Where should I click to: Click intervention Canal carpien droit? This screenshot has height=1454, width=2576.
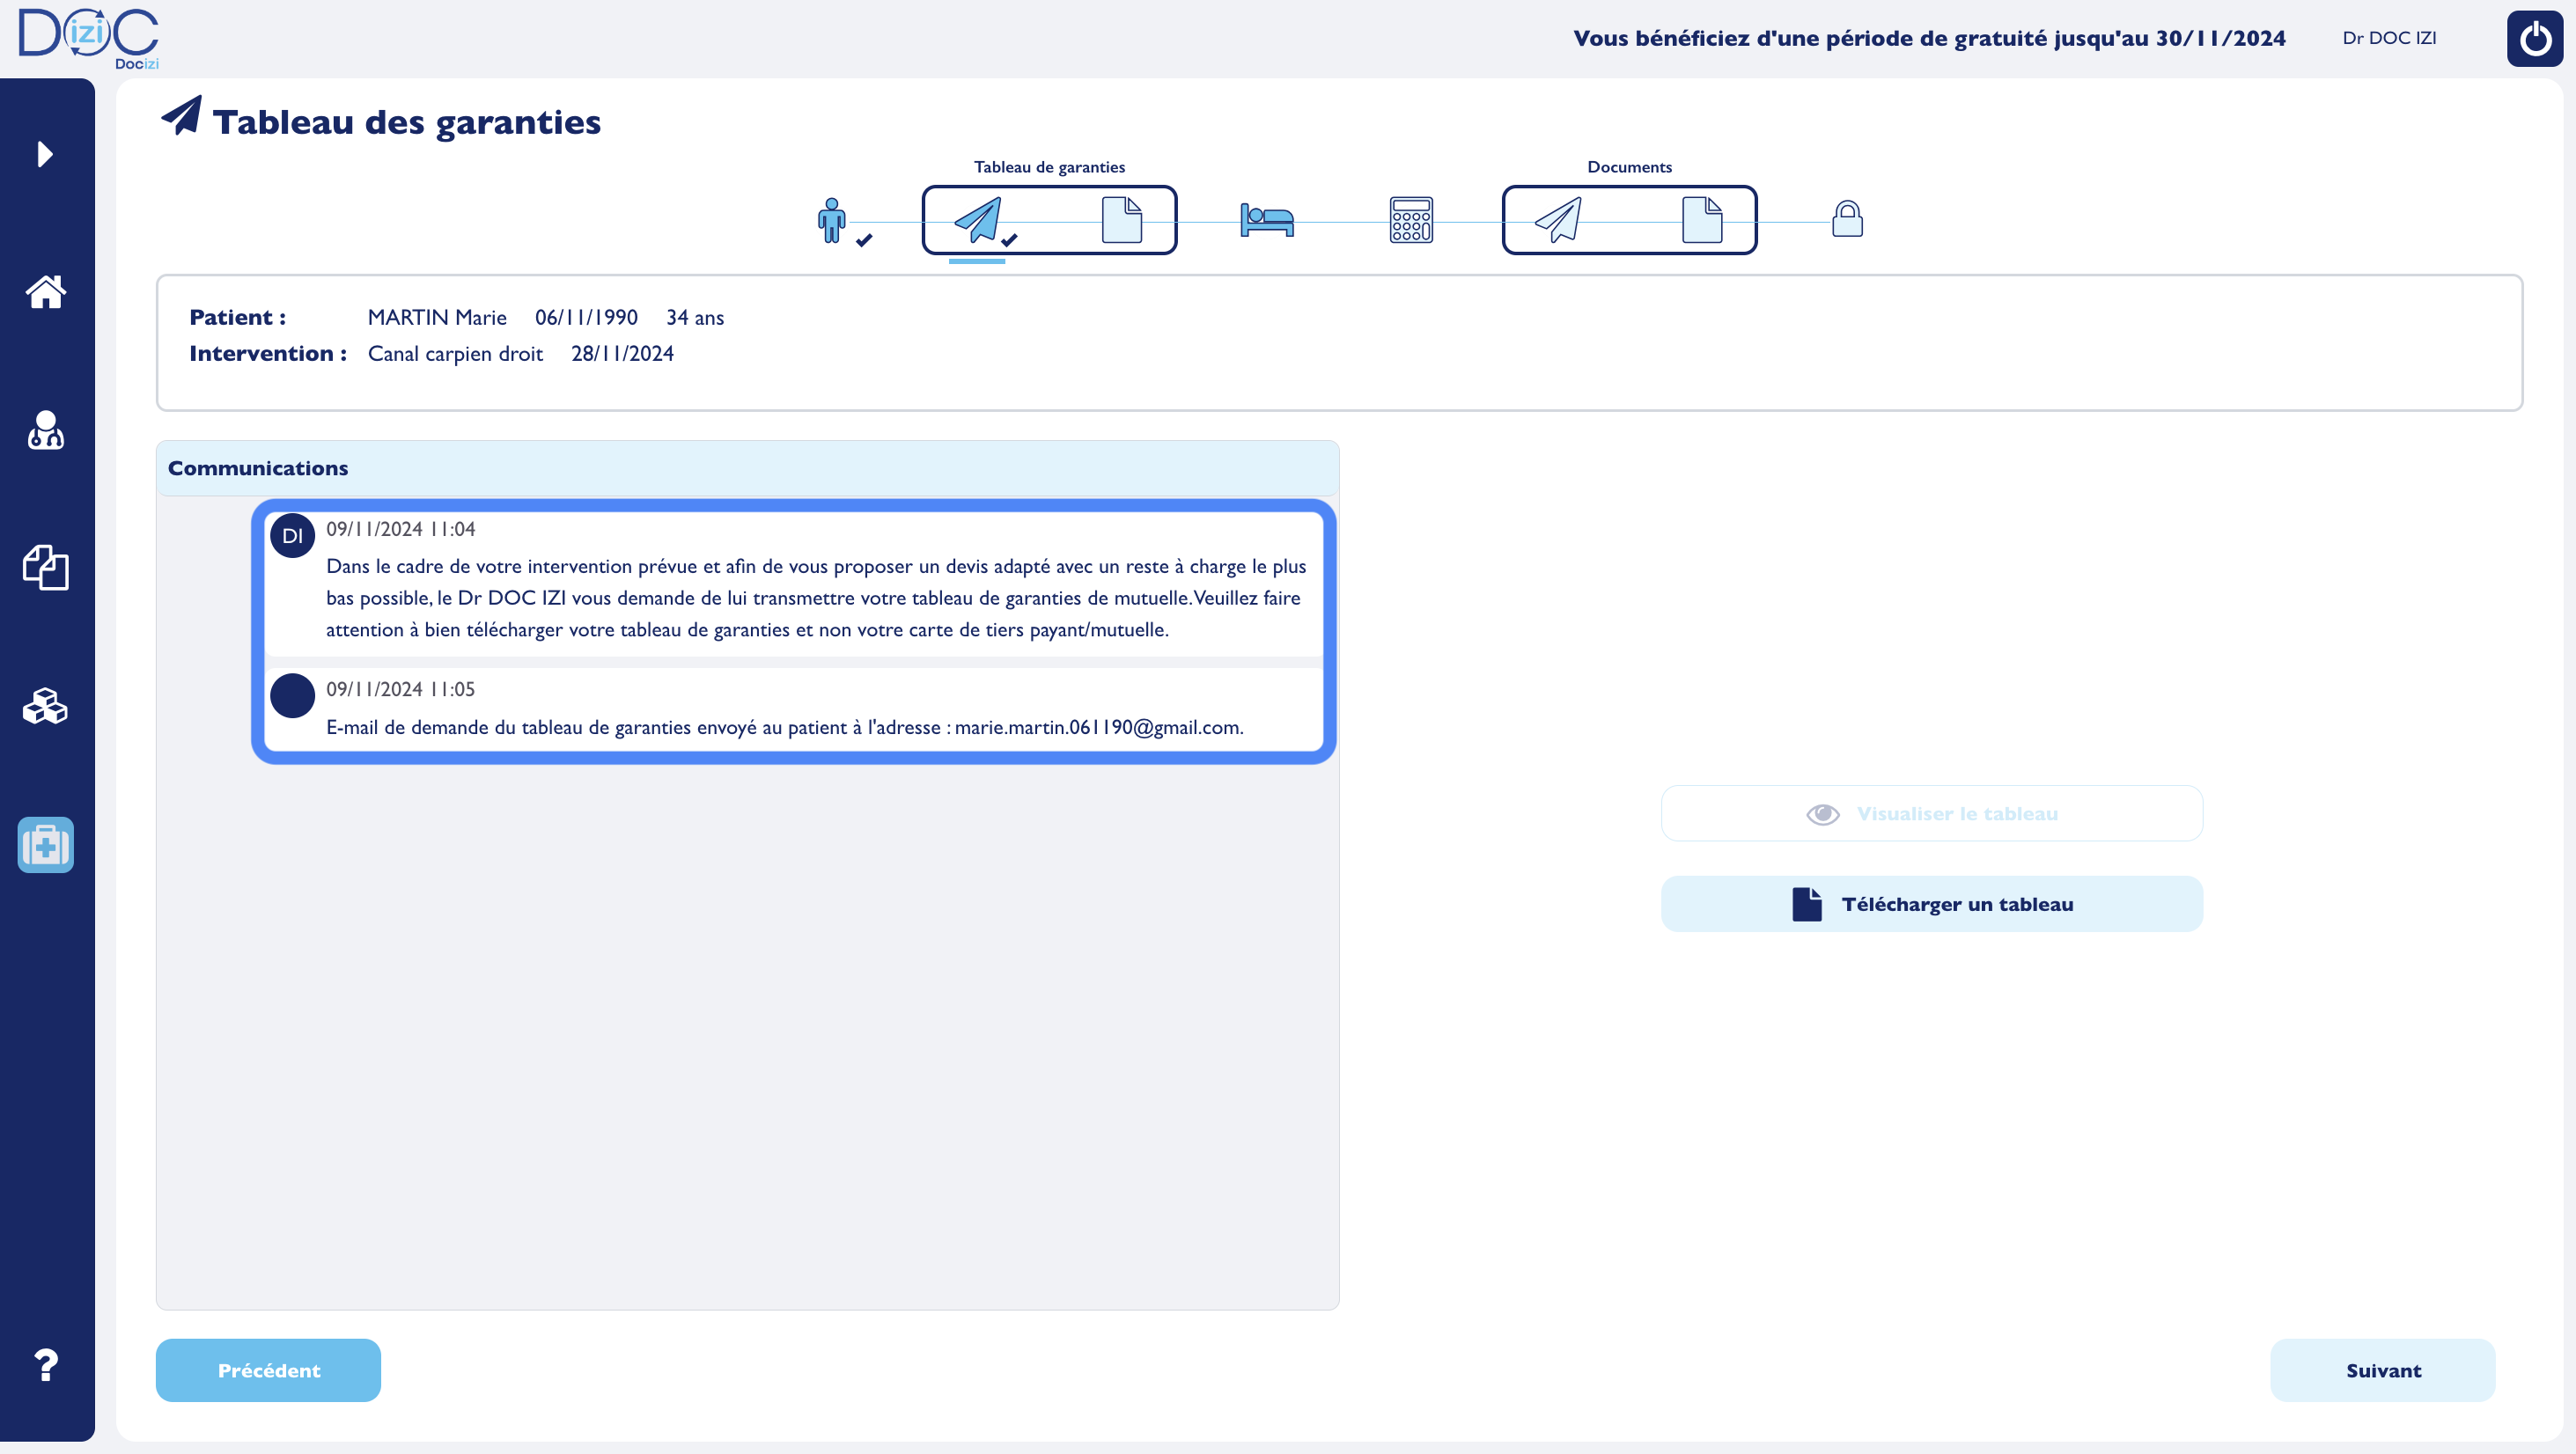pos(455,353)
